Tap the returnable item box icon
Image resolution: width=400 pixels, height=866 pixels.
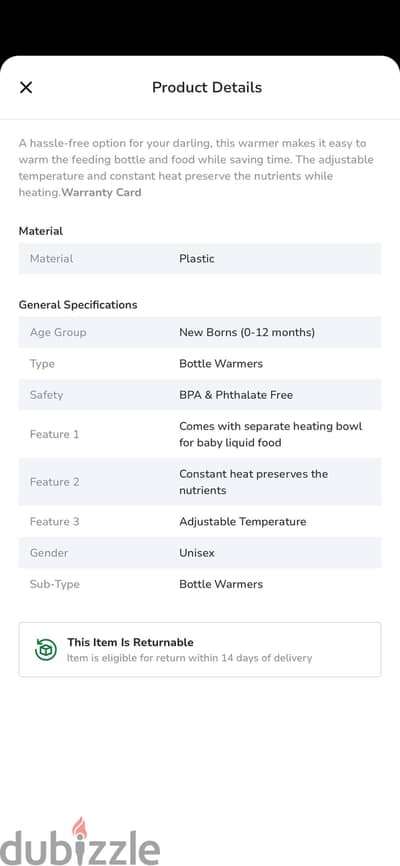click(46, 650)
